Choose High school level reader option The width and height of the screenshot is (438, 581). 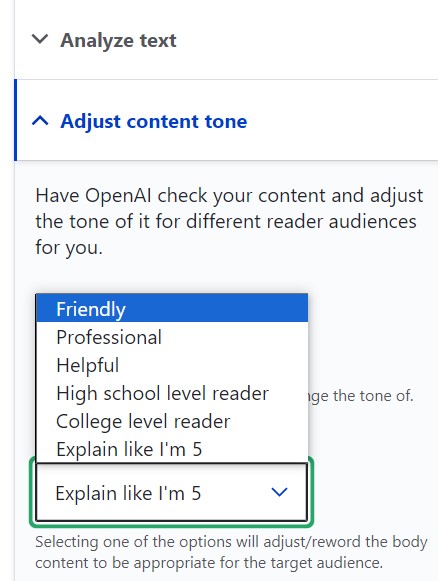point(172,394)
